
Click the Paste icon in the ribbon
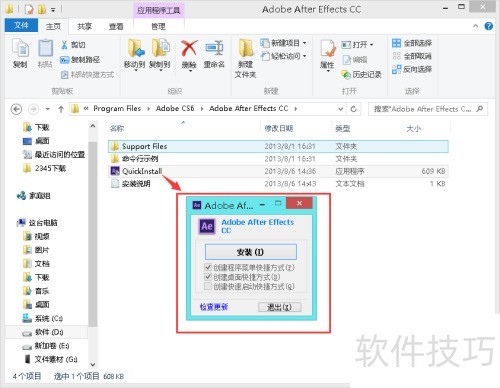pos(45,48)
